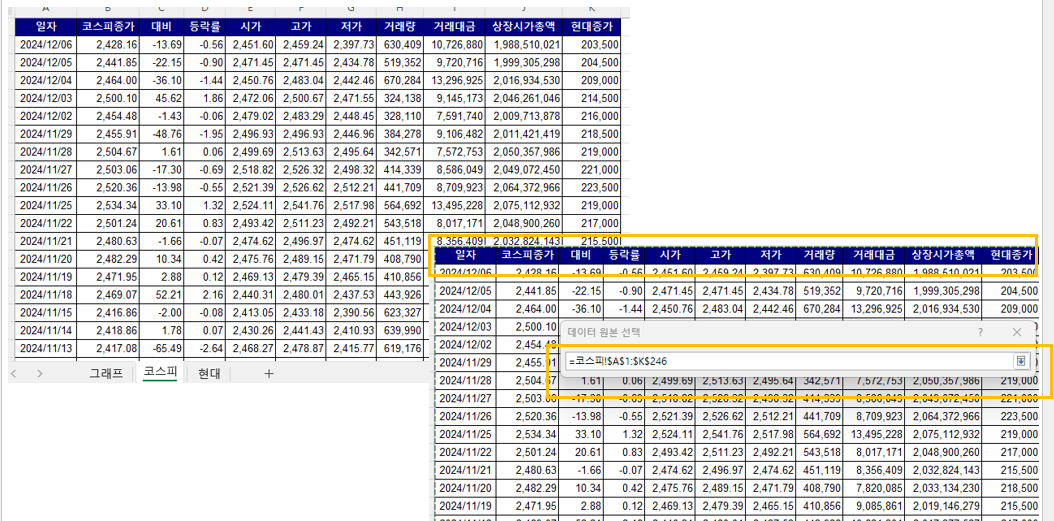Select rate cell -2.64

click(x=204, y=348)
